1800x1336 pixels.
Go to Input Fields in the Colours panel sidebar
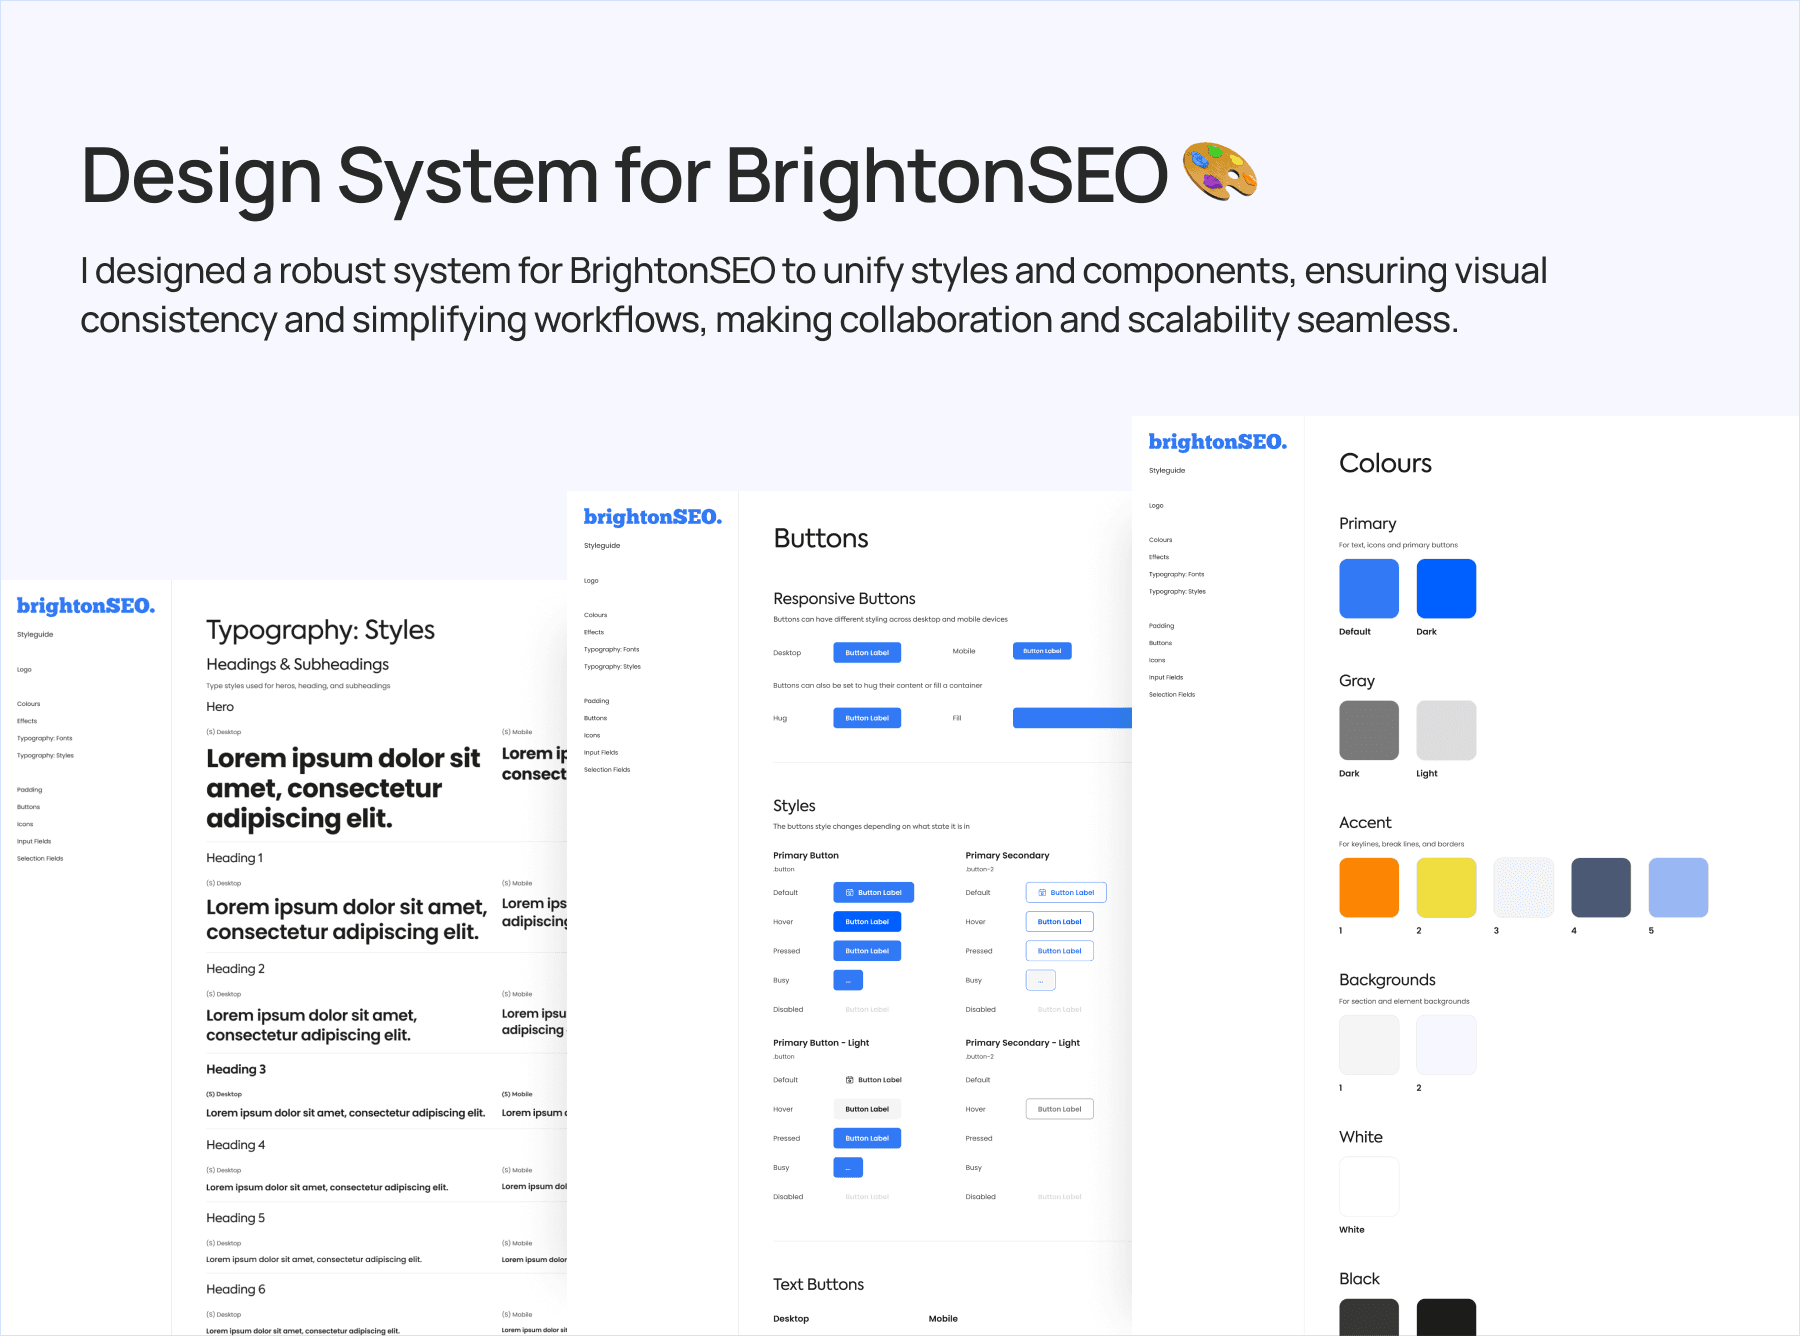point(1166,677)
